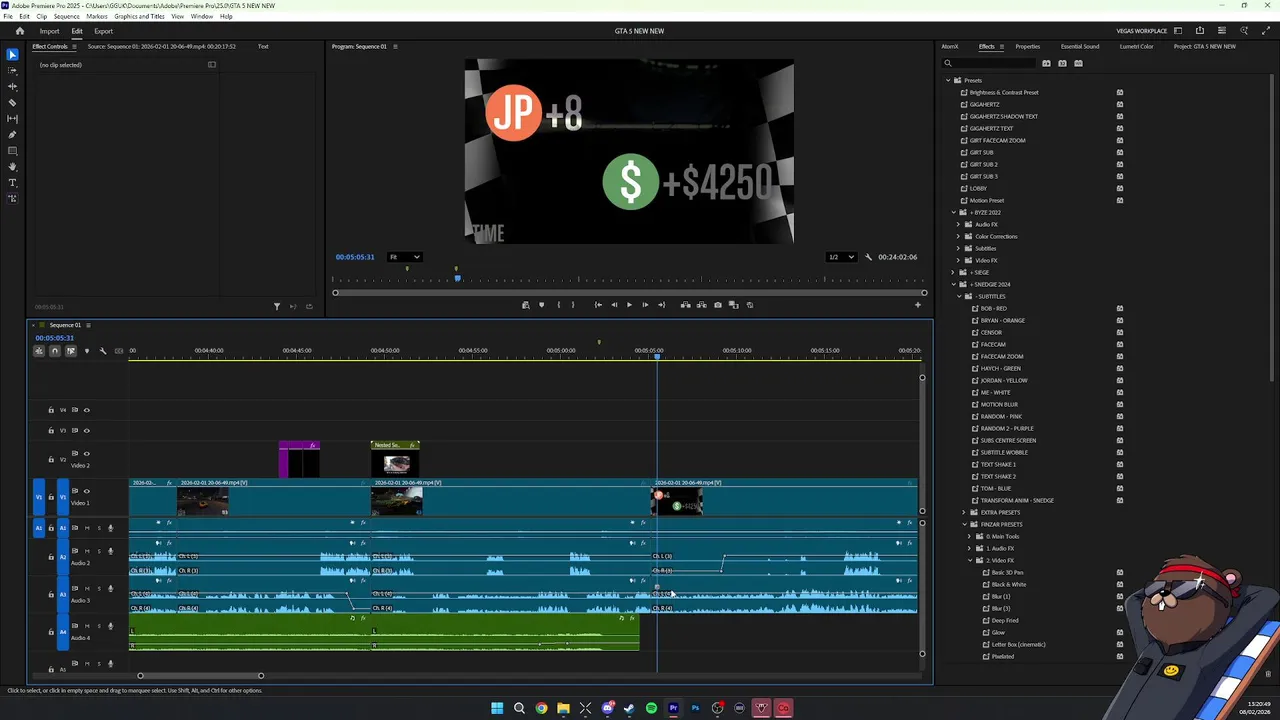Select the GIRT FACECAM ZOOM preset

(x=997, y=140)
